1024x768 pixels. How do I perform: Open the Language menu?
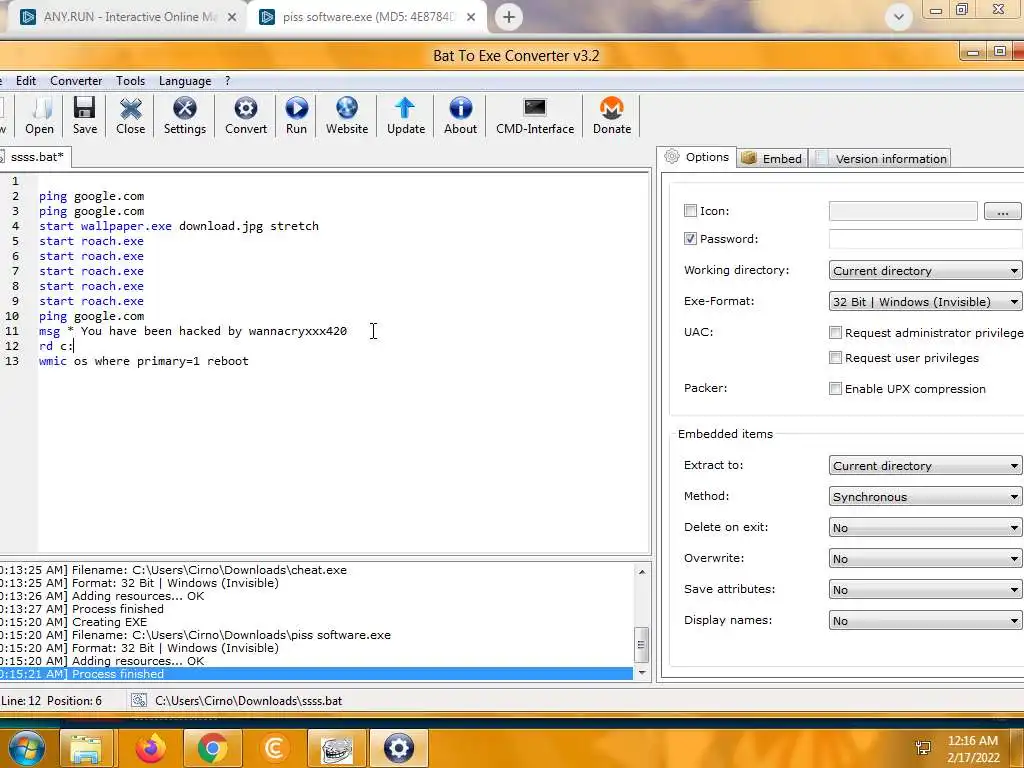click(185, 81)
